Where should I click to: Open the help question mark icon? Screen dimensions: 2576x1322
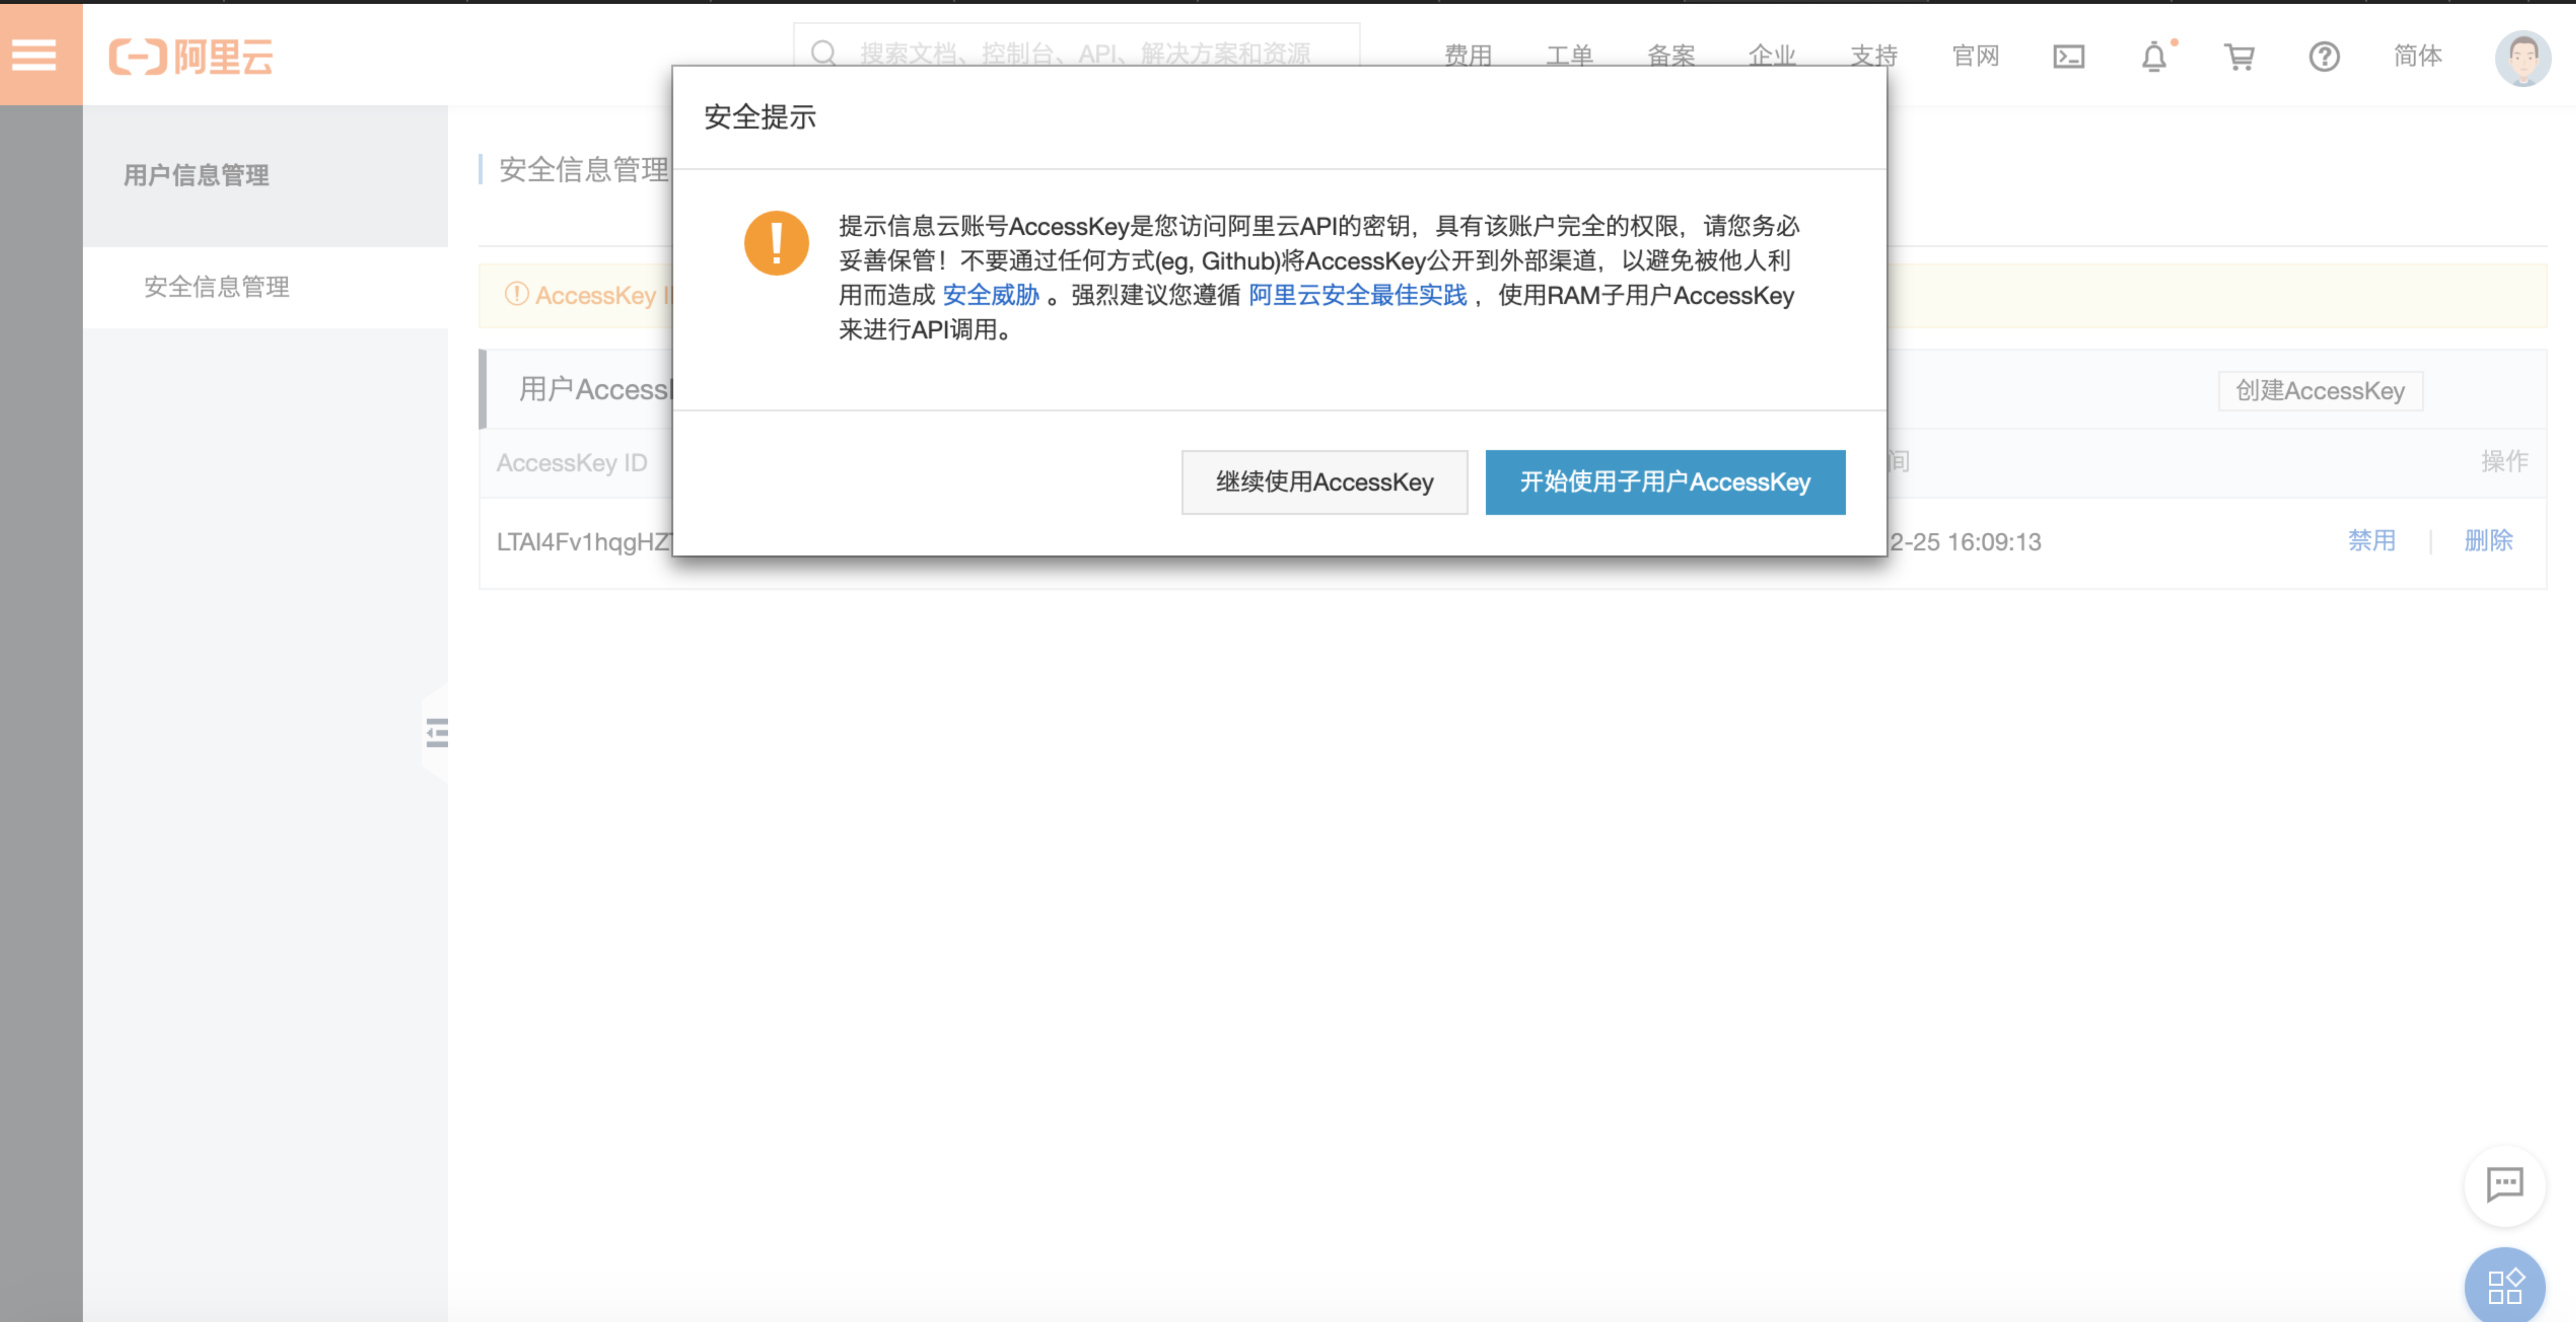click(x=2324, y=56)
